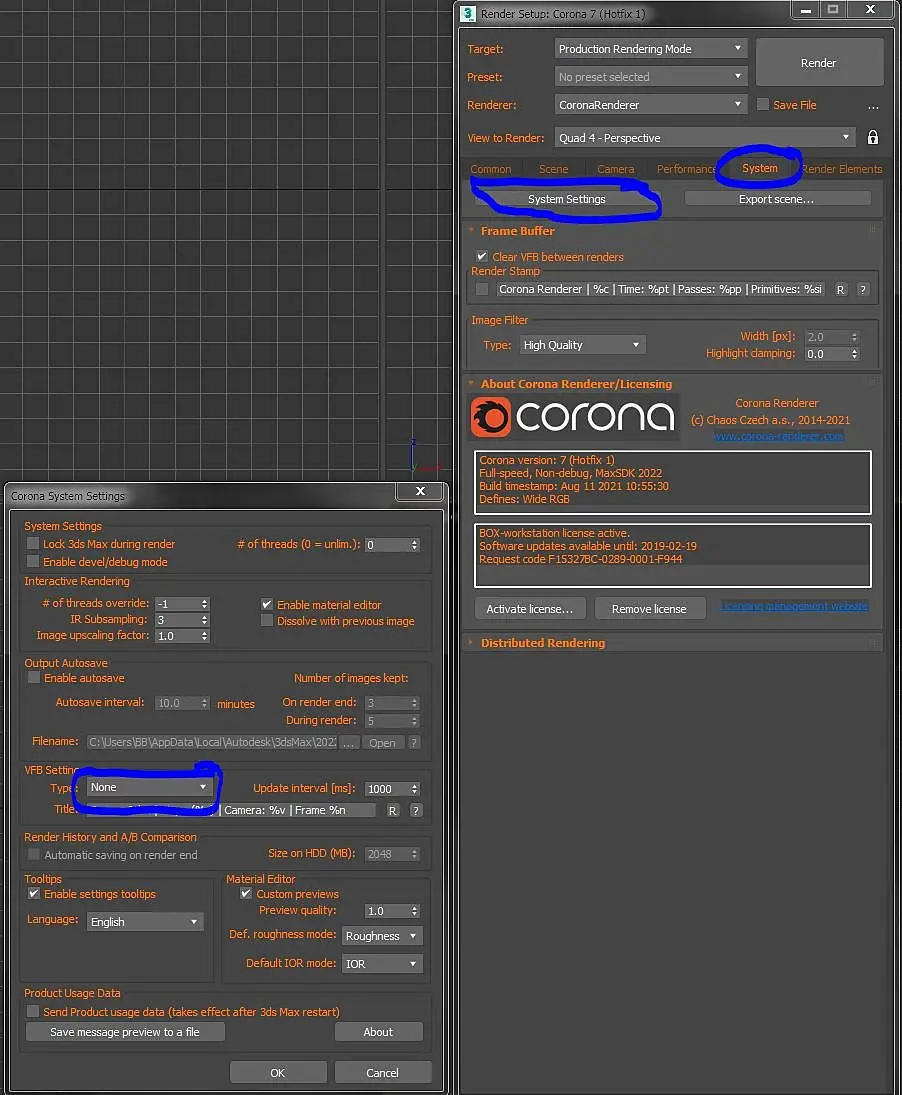Adjust IR Subsampling spinner
The height and width of the screenshot is (1095, 902).
tap(205, 619)
